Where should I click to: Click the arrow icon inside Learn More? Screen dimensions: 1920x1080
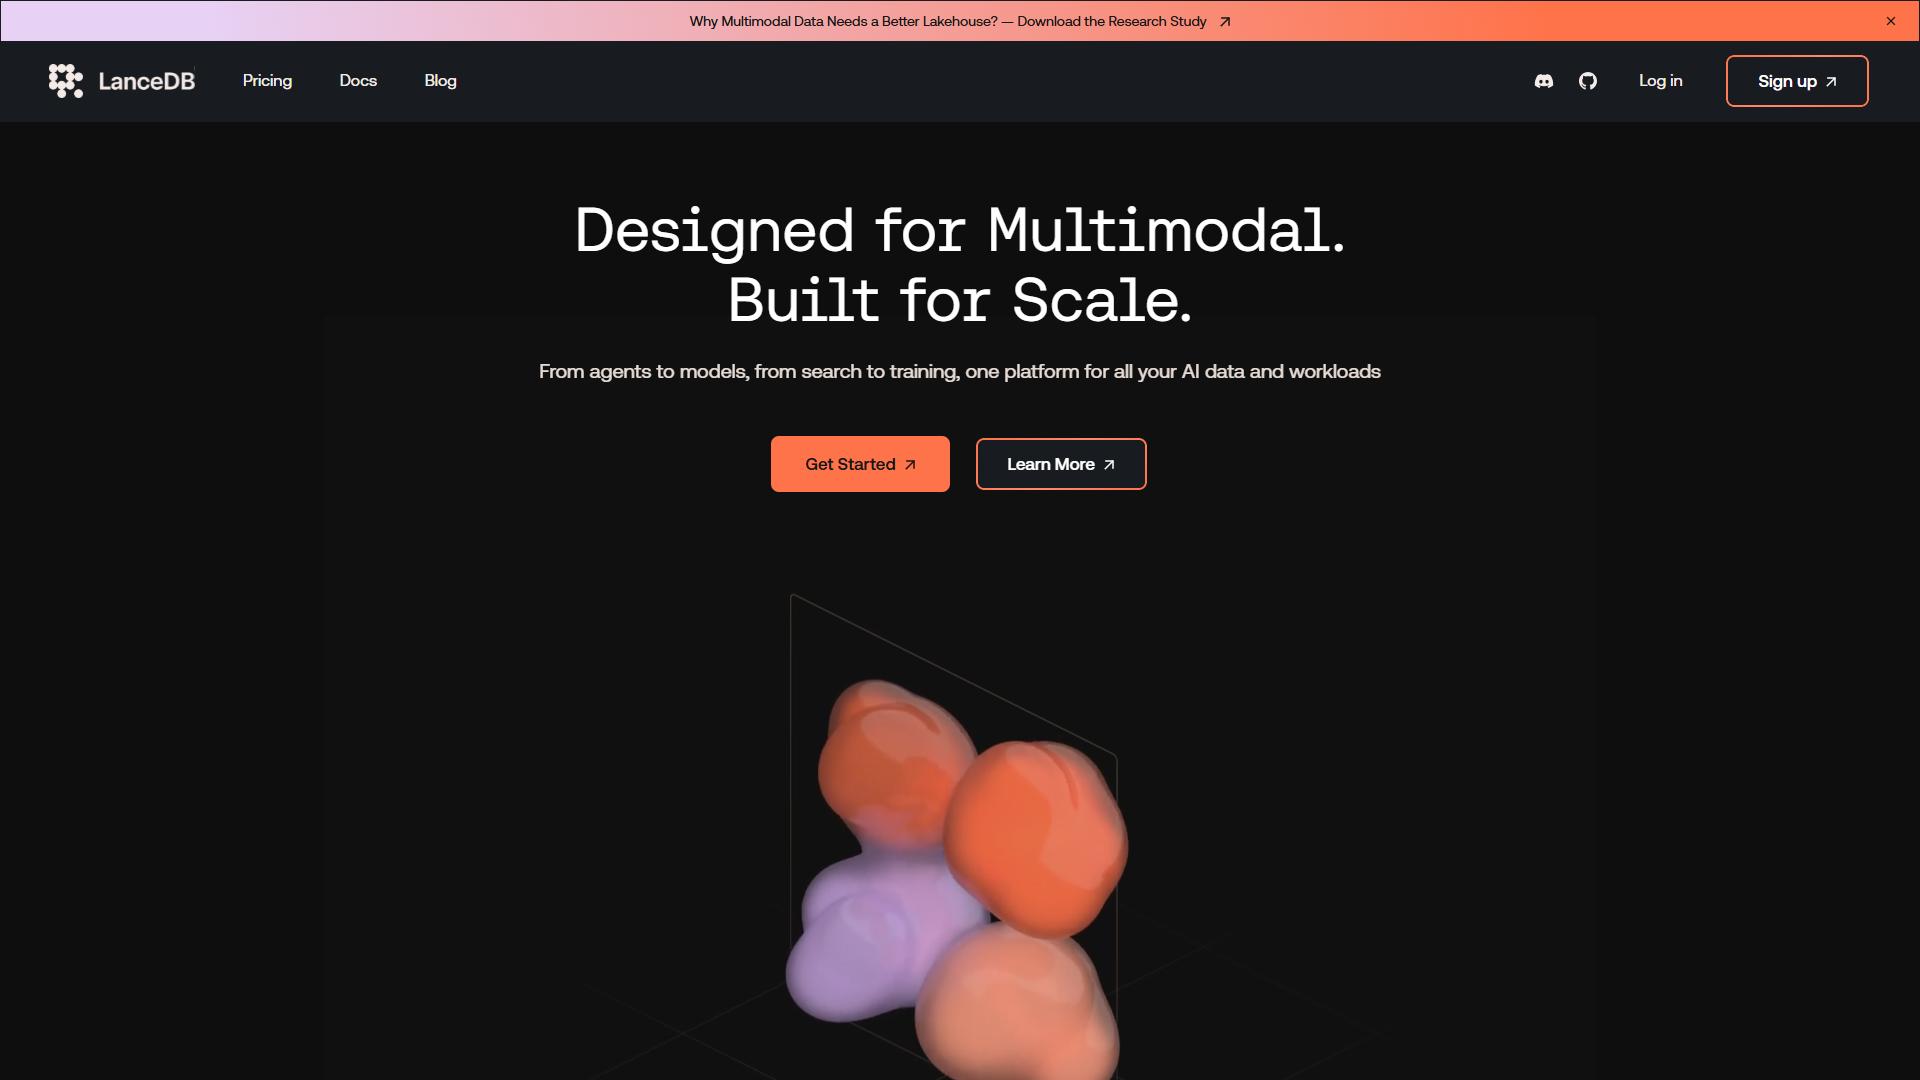click(1109, 465)
